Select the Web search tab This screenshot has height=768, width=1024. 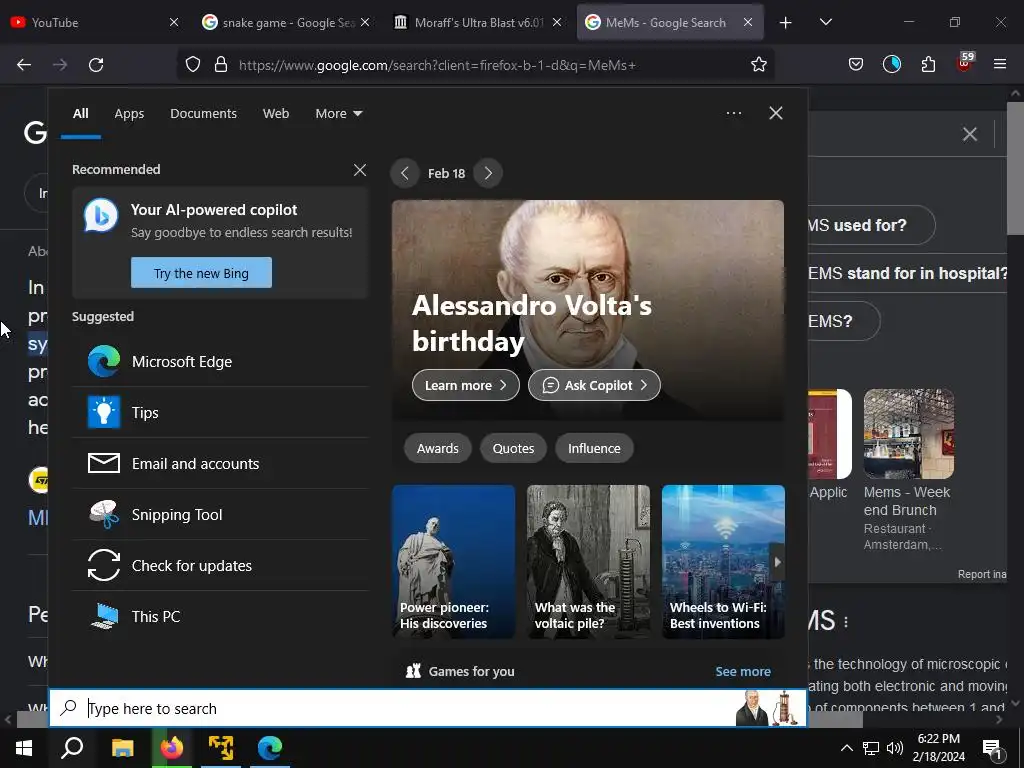click(276, 114)
